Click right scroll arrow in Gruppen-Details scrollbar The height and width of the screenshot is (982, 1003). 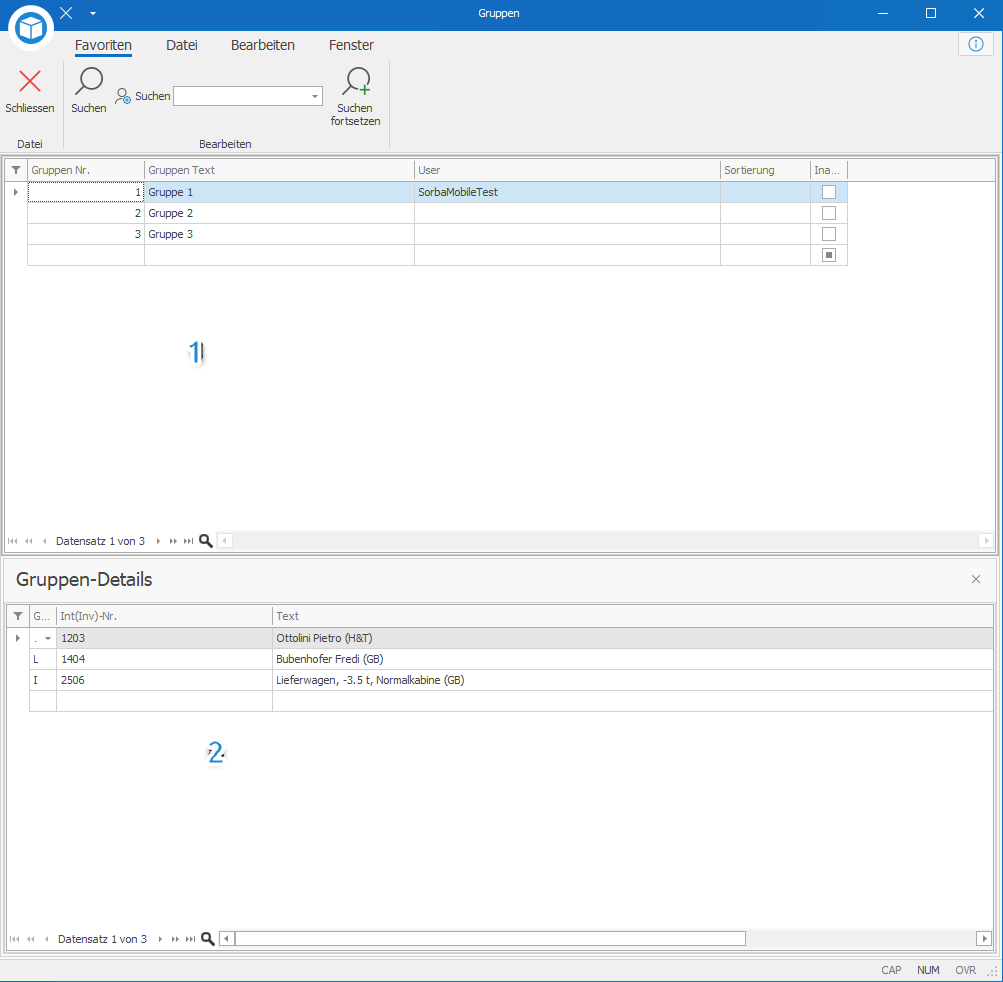coord(984,939)
